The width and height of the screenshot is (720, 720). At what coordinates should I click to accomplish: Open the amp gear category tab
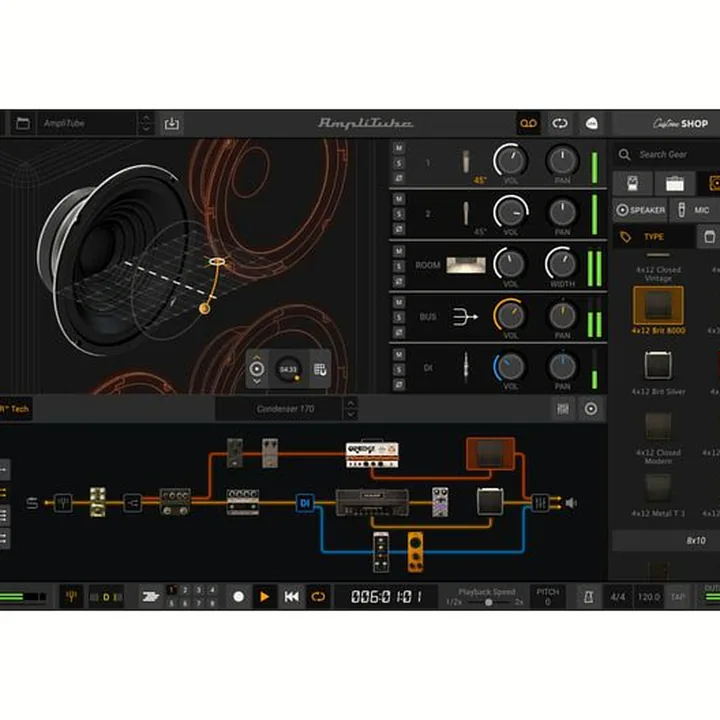click(675, 183)
